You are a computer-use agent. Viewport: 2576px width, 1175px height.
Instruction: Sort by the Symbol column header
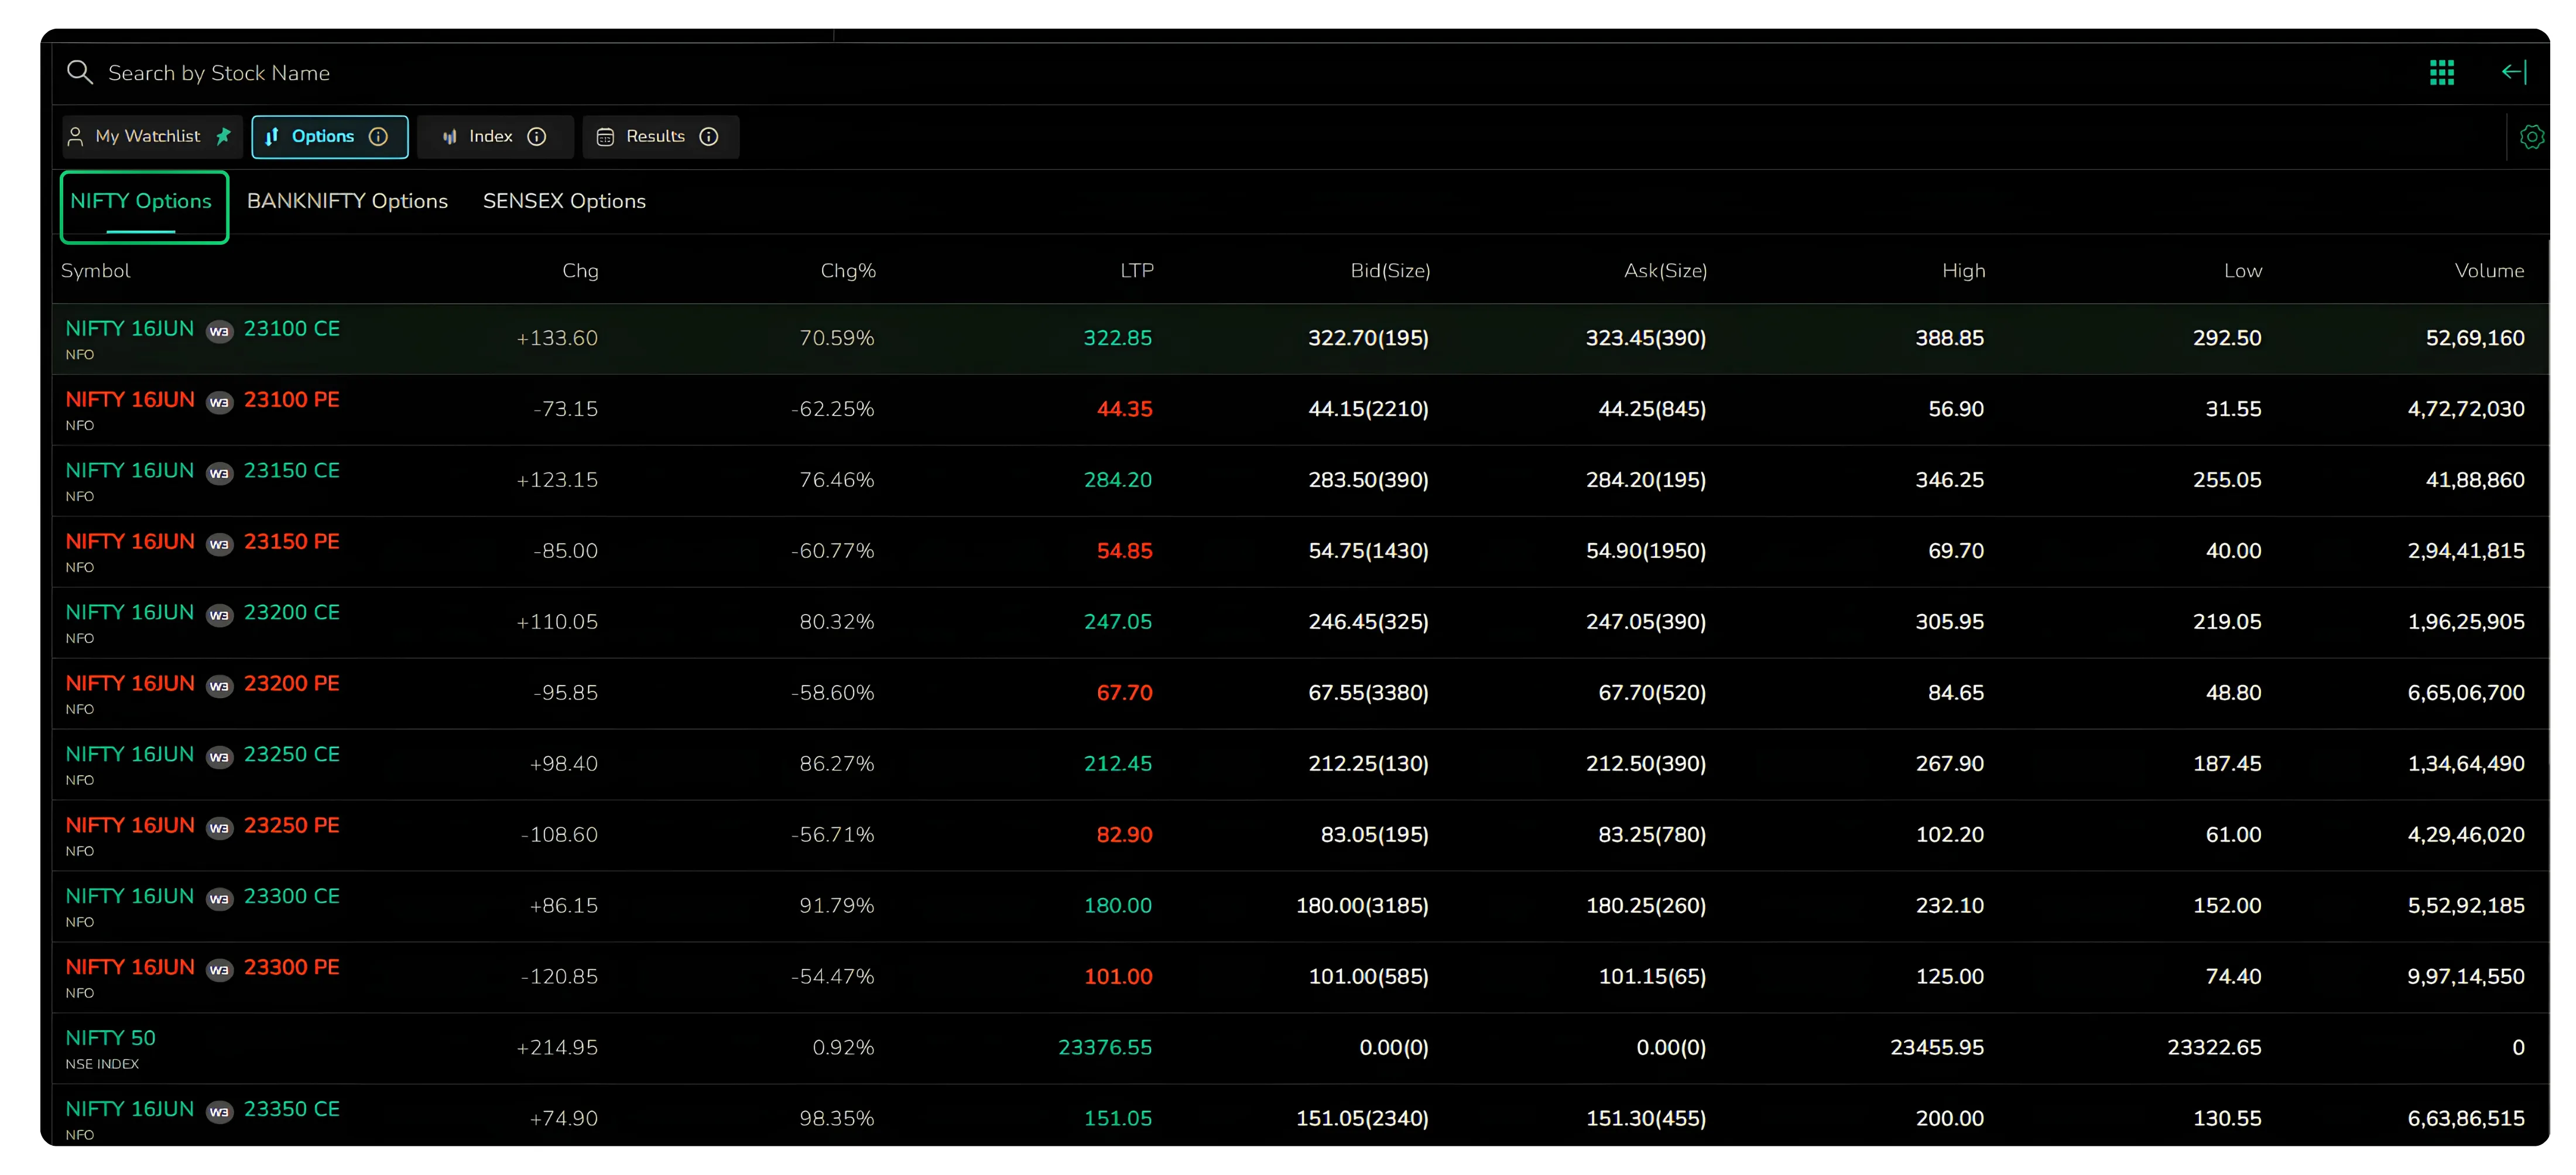pos(95,271)
